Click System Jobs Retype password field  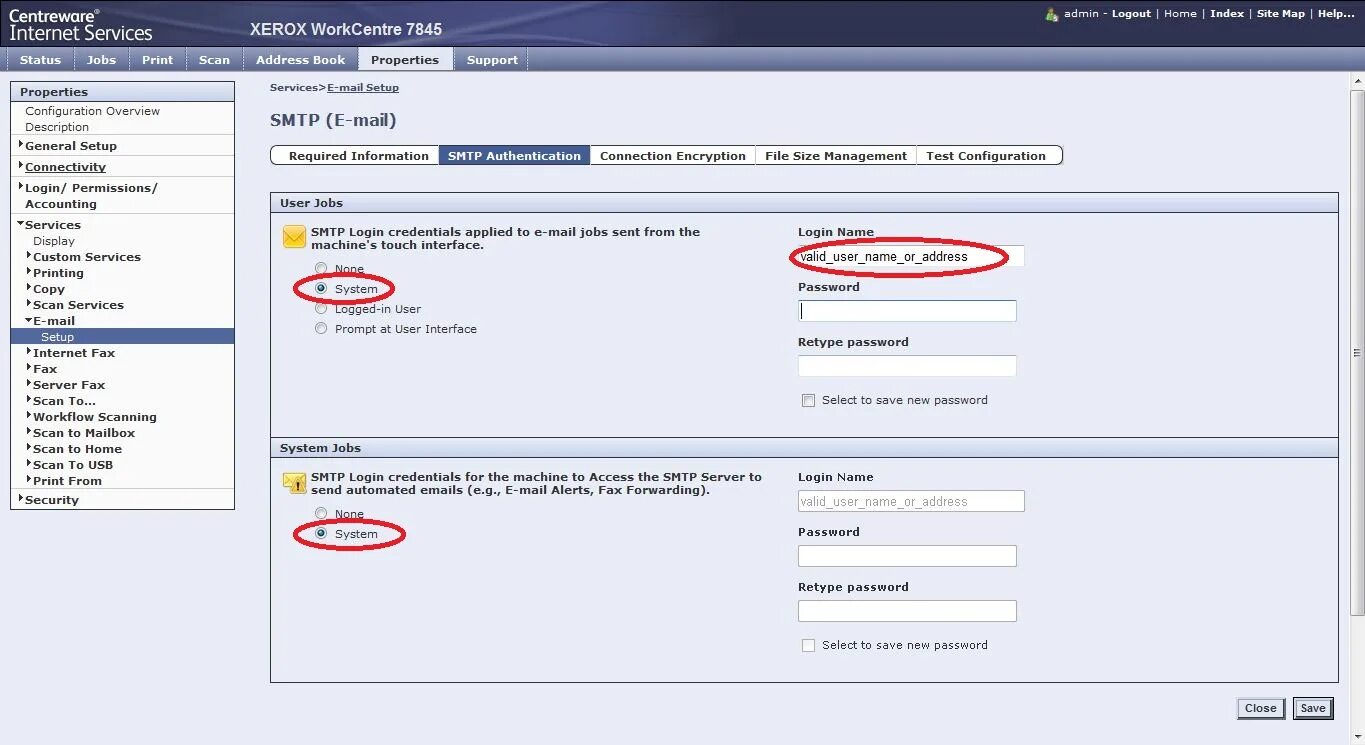tap(907, 611)
